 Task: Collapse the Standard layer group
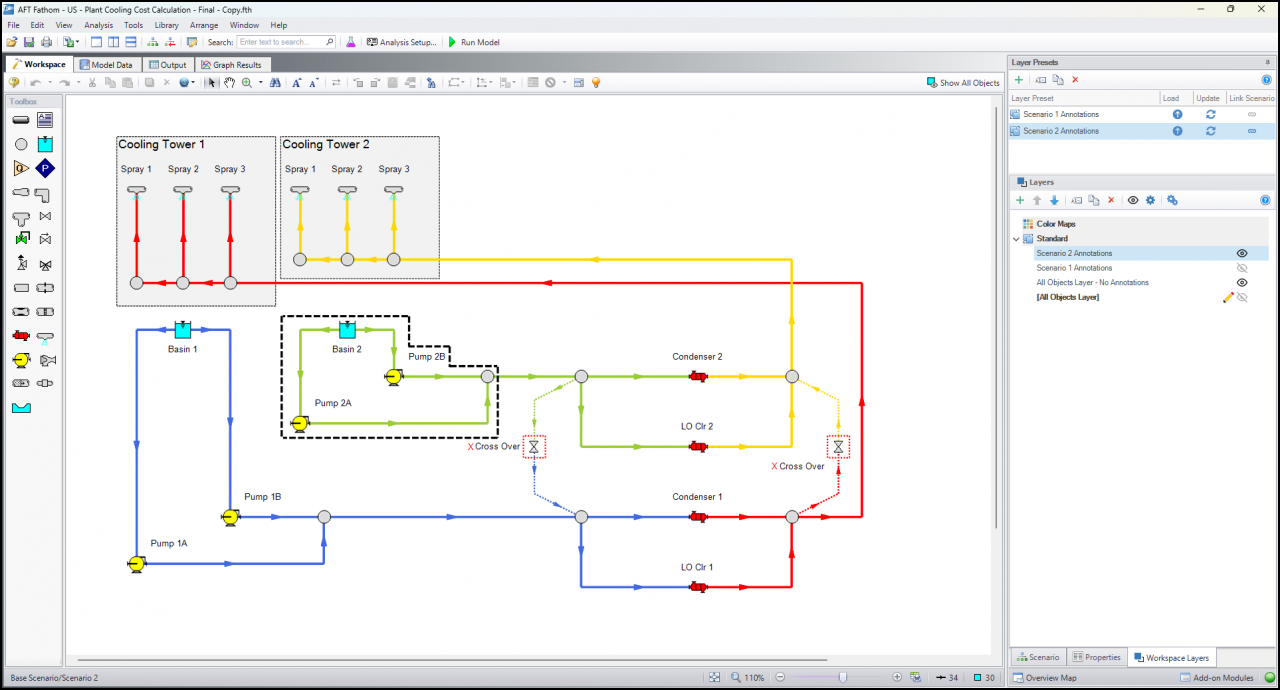(x=1017, y=239)
